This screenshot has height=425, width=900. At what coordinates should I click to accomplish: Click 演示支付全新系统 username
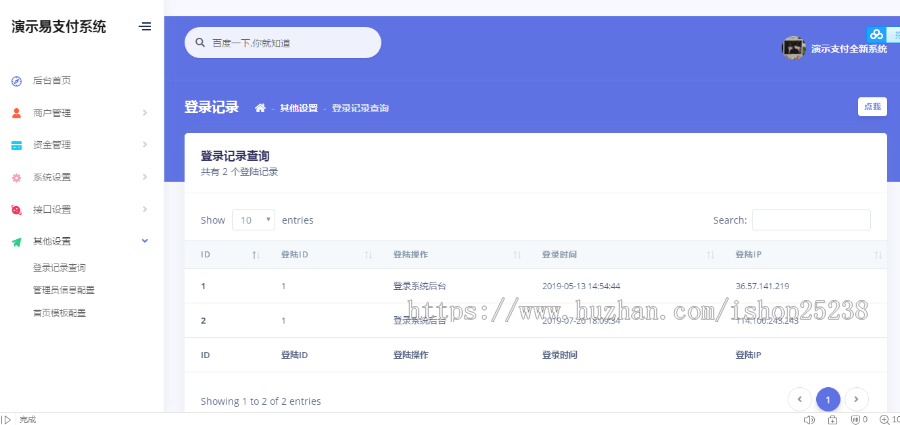(x=849, y=49)
